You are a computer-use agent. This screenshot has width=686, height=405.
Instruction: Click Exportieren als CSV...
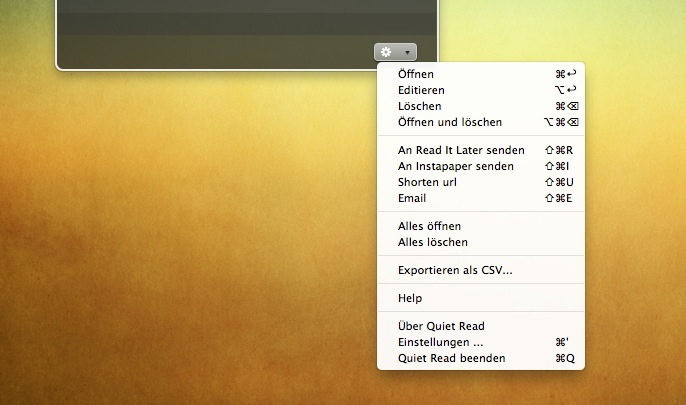[x=481, y=270]
